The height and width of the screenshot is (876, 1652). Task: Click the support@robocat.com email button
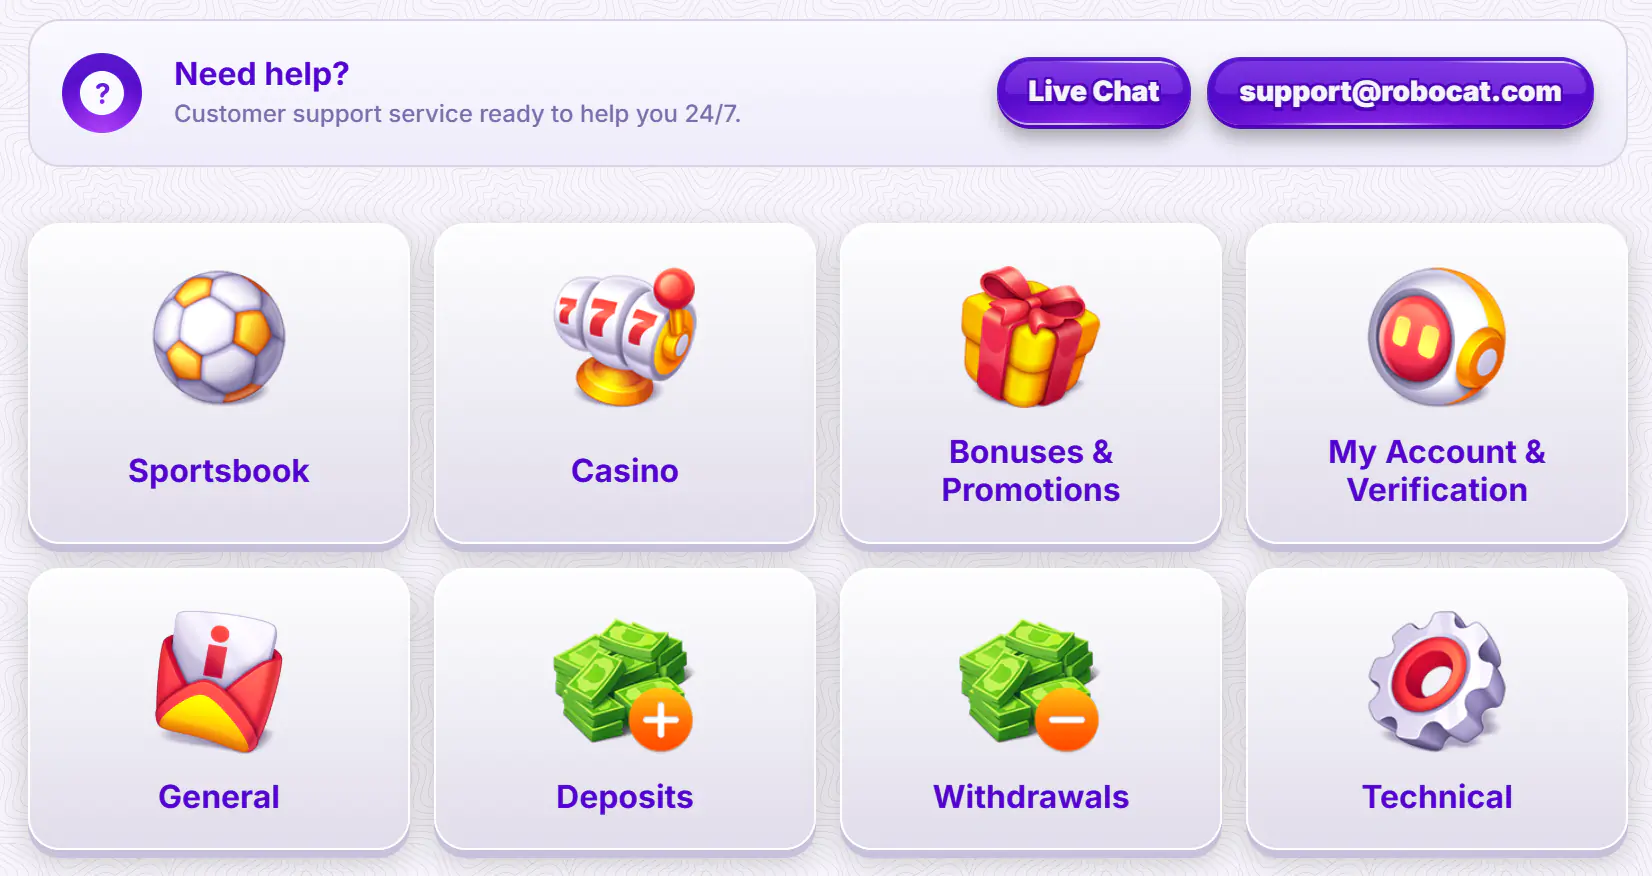1400,92
